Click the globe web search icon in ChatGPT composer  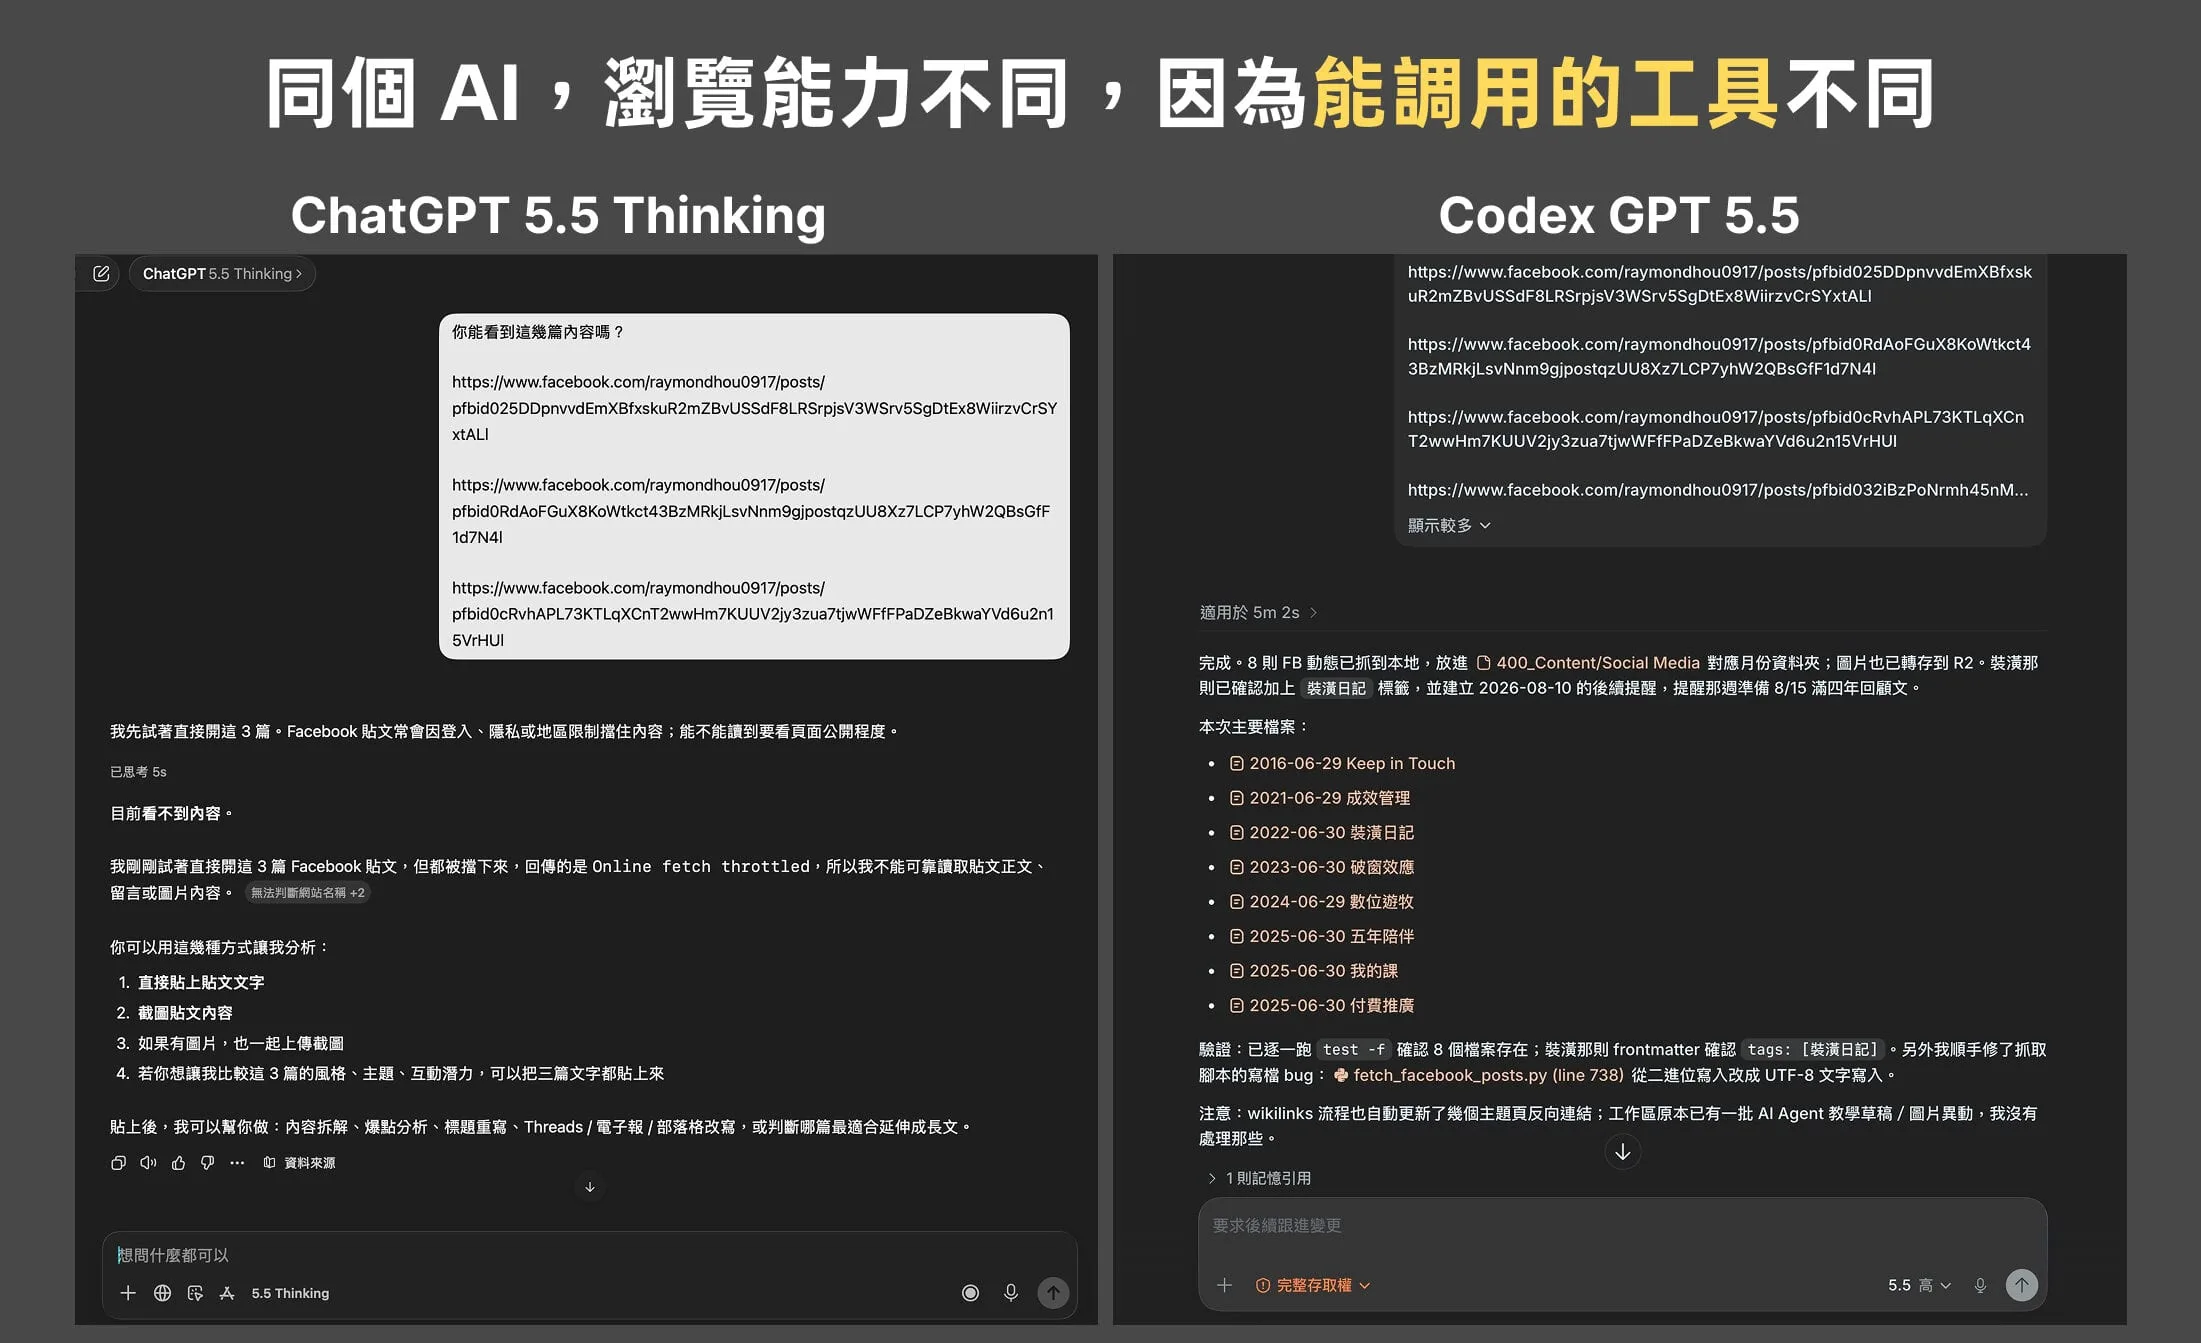click(x=162, y=1293)
